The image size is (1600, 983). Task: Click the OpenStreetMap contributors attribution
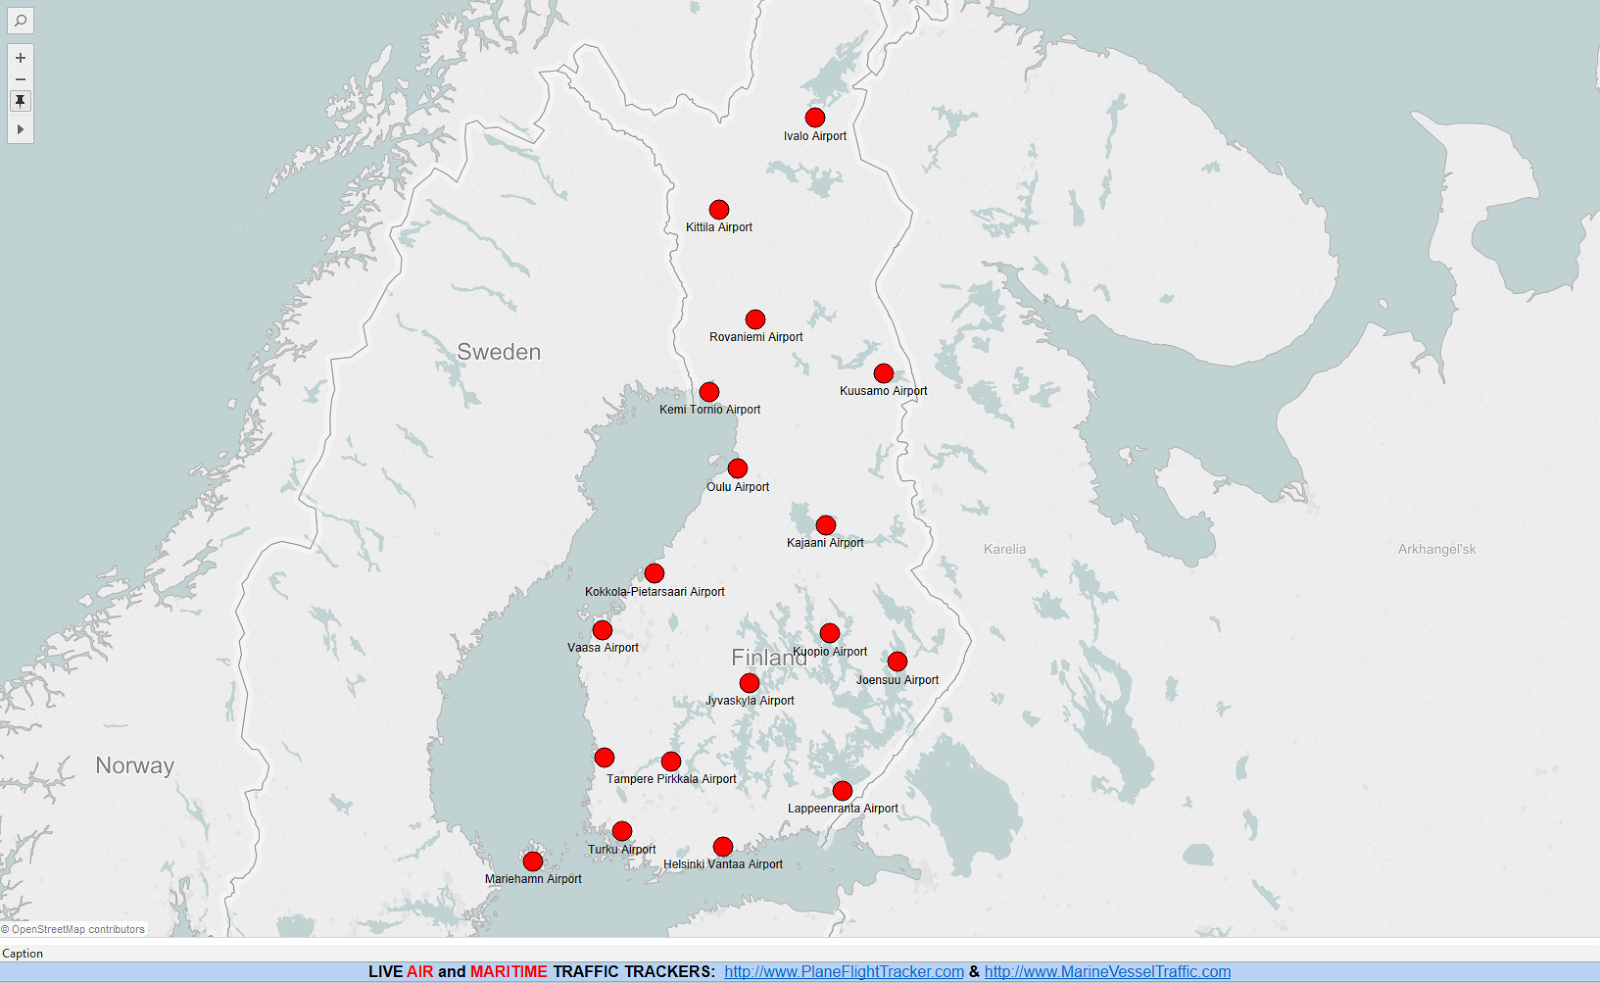coord(72,928)
